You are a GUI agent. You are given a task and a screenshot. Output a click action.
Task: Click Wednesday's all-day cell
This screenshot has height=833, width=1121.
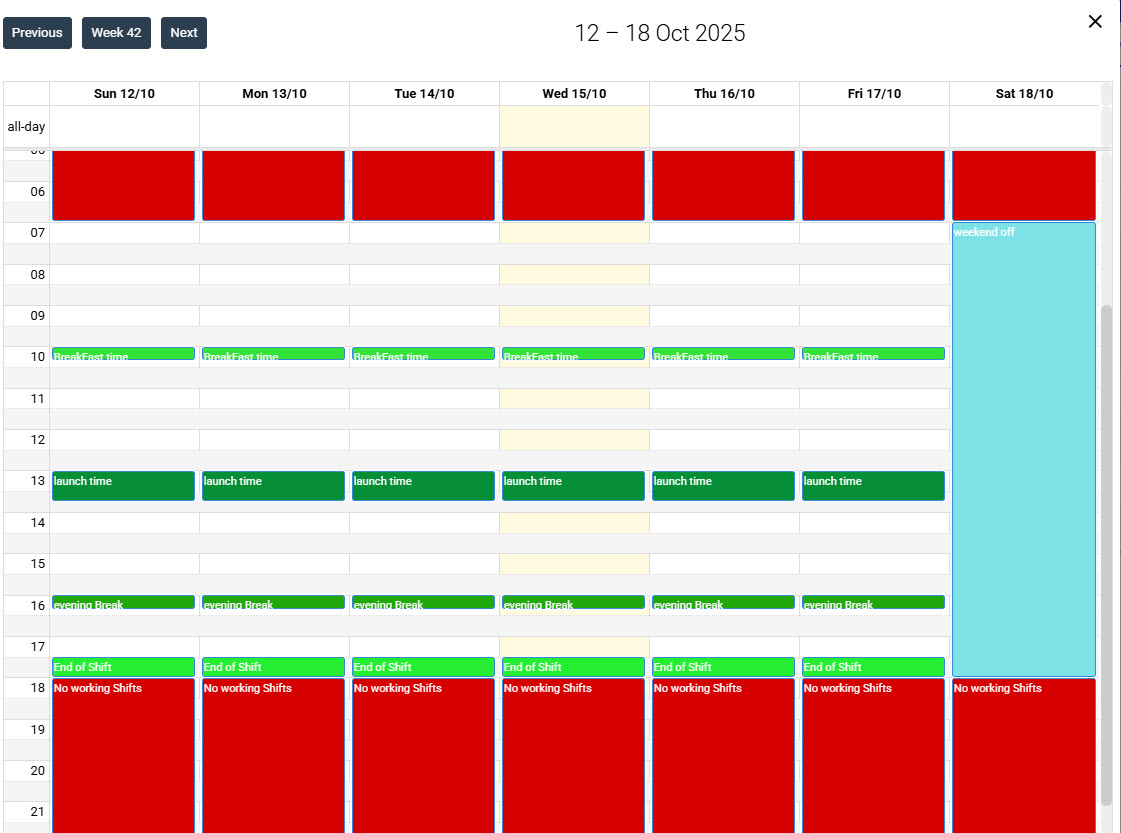pyautogui.click(x=574, y=127)
